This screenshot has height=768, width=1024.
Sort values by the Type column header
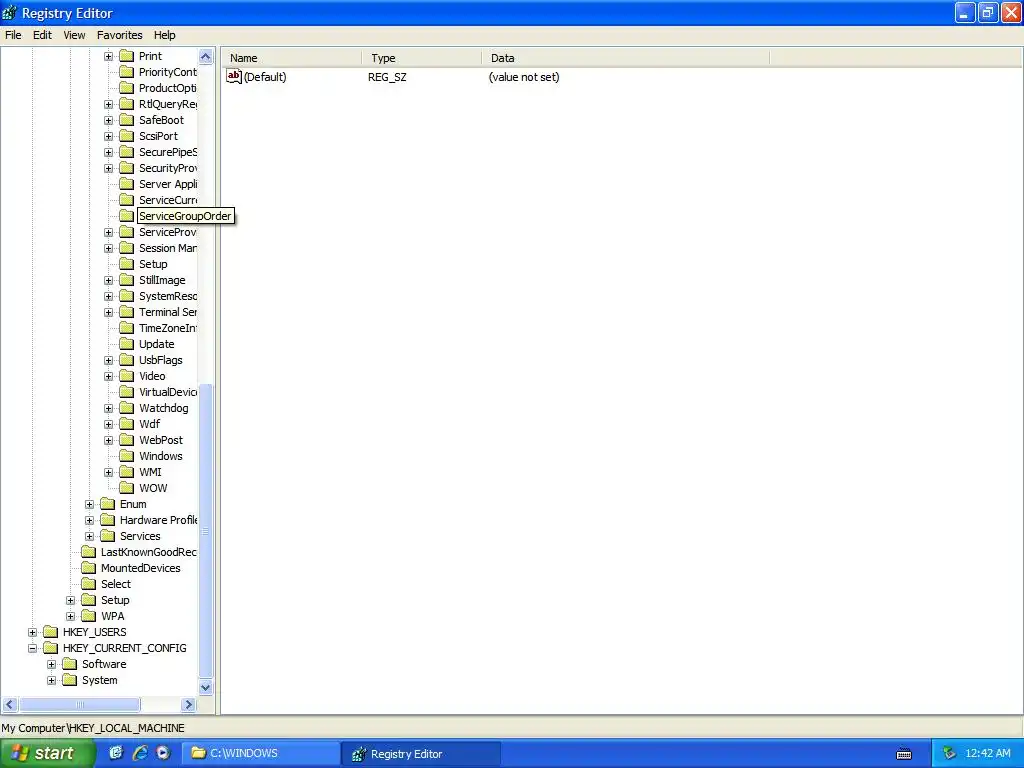point(421,58)
